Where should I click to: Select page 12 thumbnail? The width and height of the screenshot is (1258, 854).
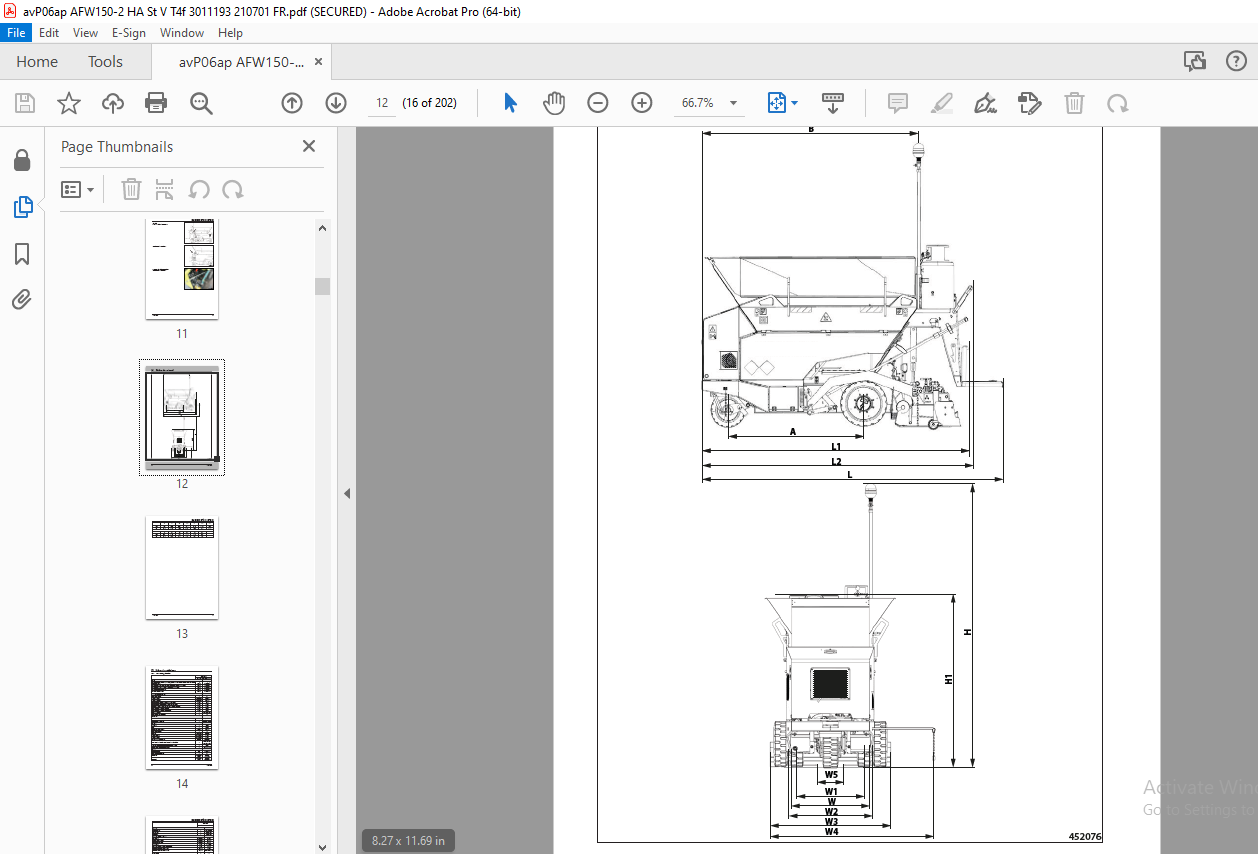point(182,417)
